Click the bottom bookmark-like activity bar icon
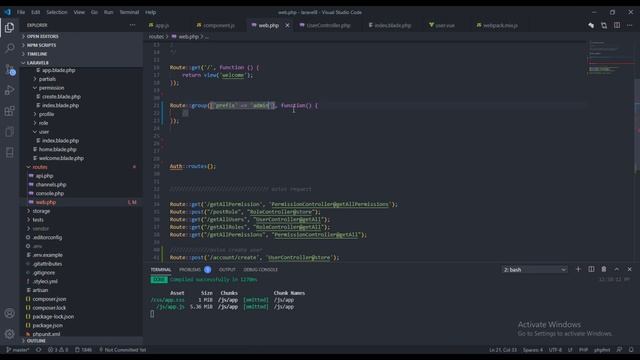Viewport: 640px width, 360px height. (x=9, y=153)
